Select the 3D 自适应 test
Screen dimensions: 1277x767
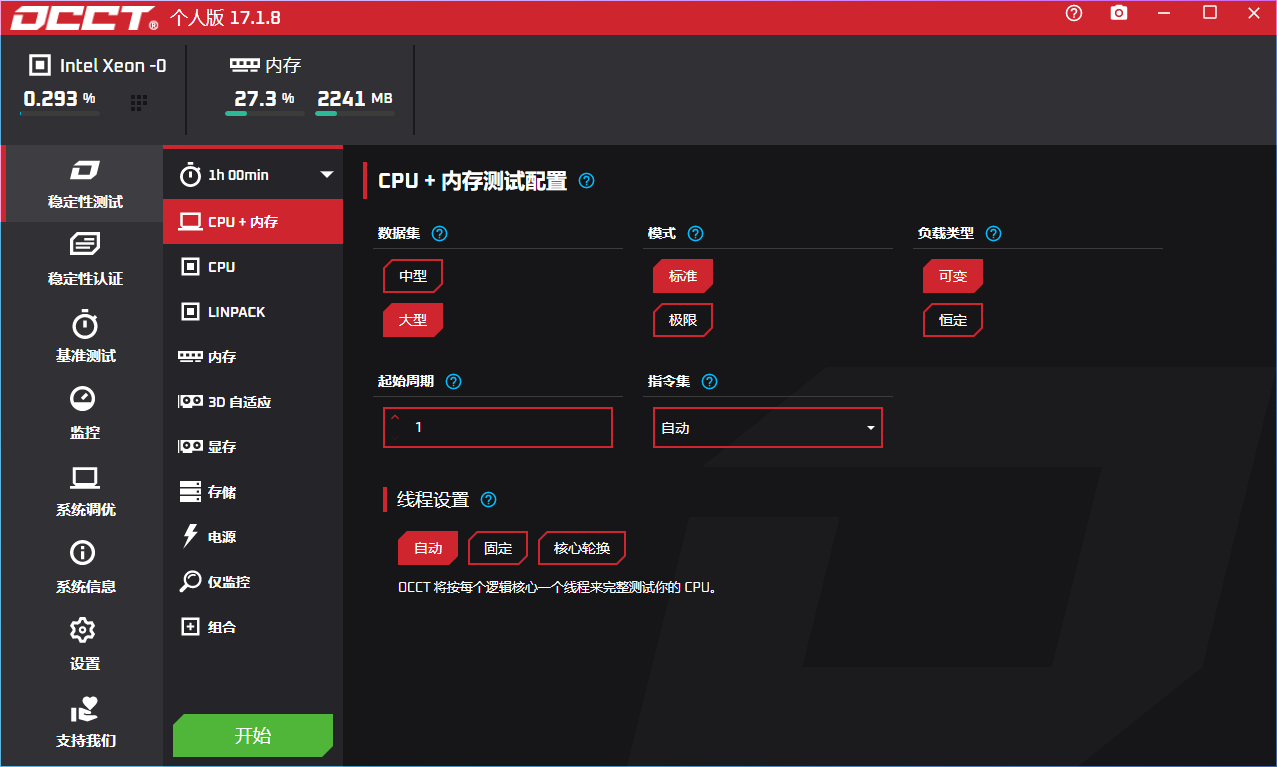point(253,402)
